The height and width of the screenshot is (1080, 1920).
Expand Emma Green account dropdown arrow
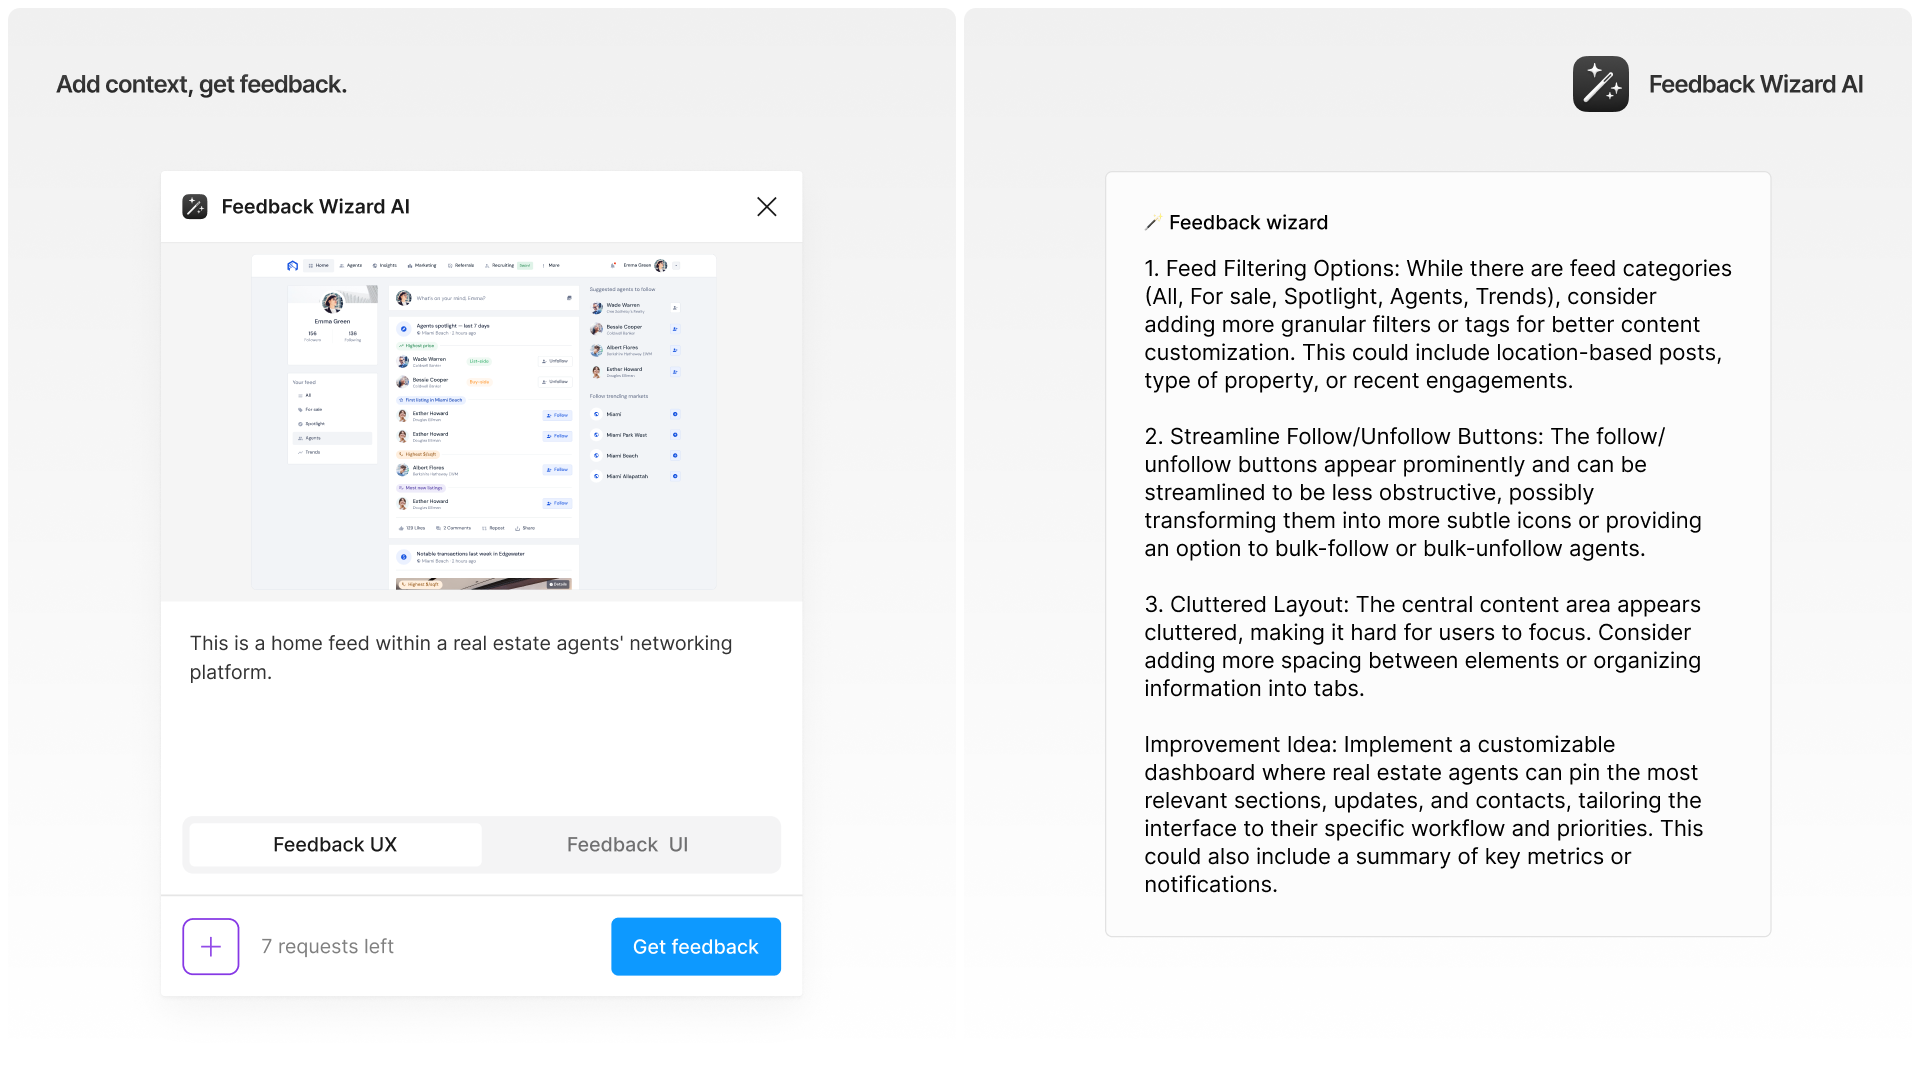point(676,265)
